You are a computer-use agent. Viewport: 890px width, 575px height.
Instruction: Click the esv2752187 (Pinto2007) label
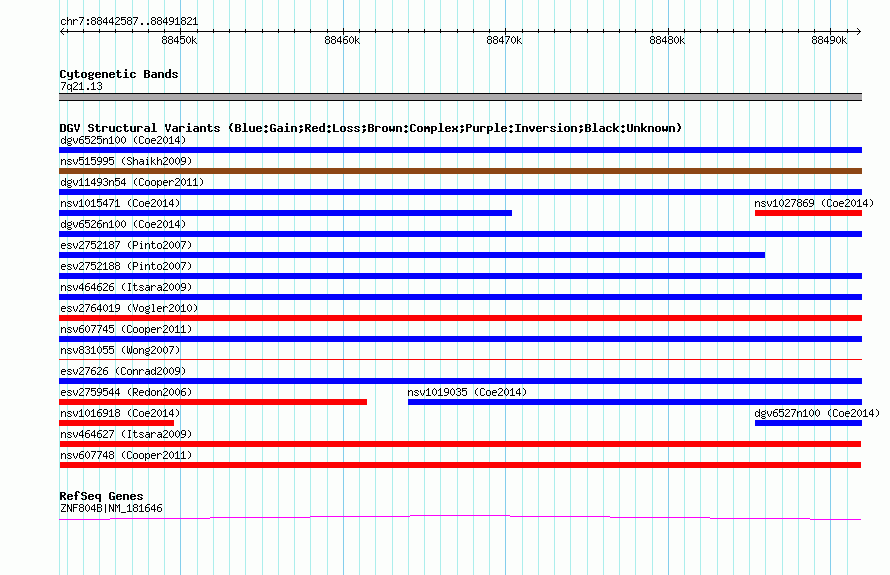[126, 245]
